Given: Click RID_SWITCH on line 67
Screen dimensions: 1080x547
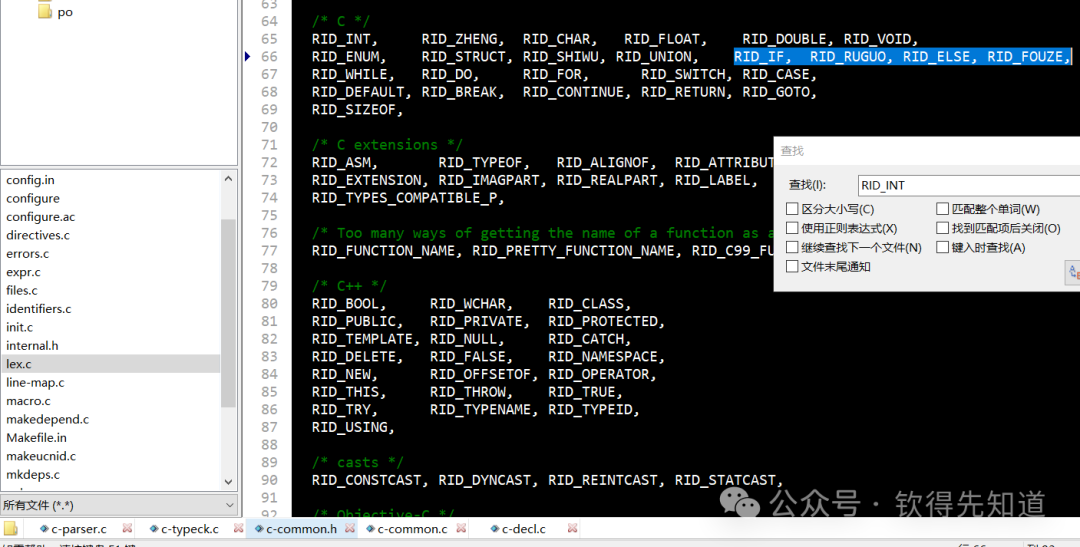Looking at the screenshot, I should [683, 74].
